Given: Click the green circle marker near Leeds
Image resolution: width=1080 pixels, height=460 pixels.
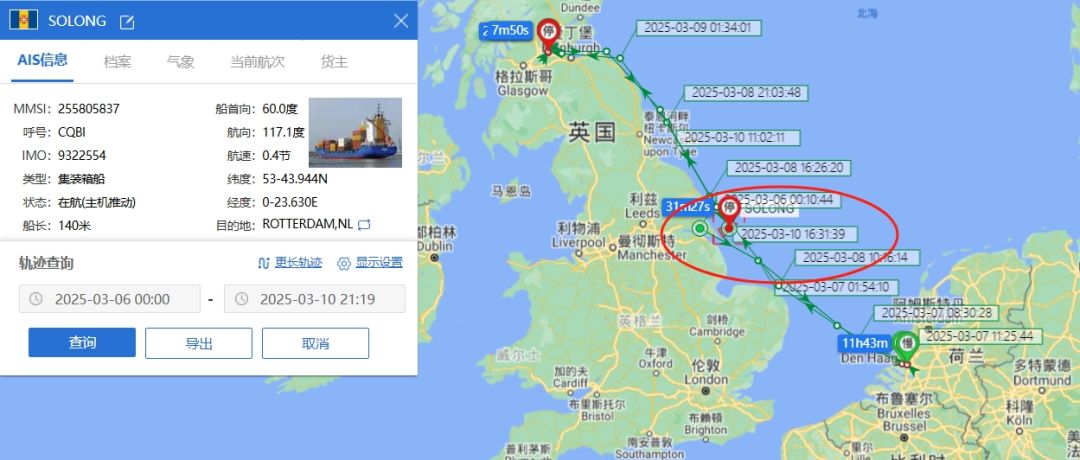Looking at the screenshot, I should point(700,228).
